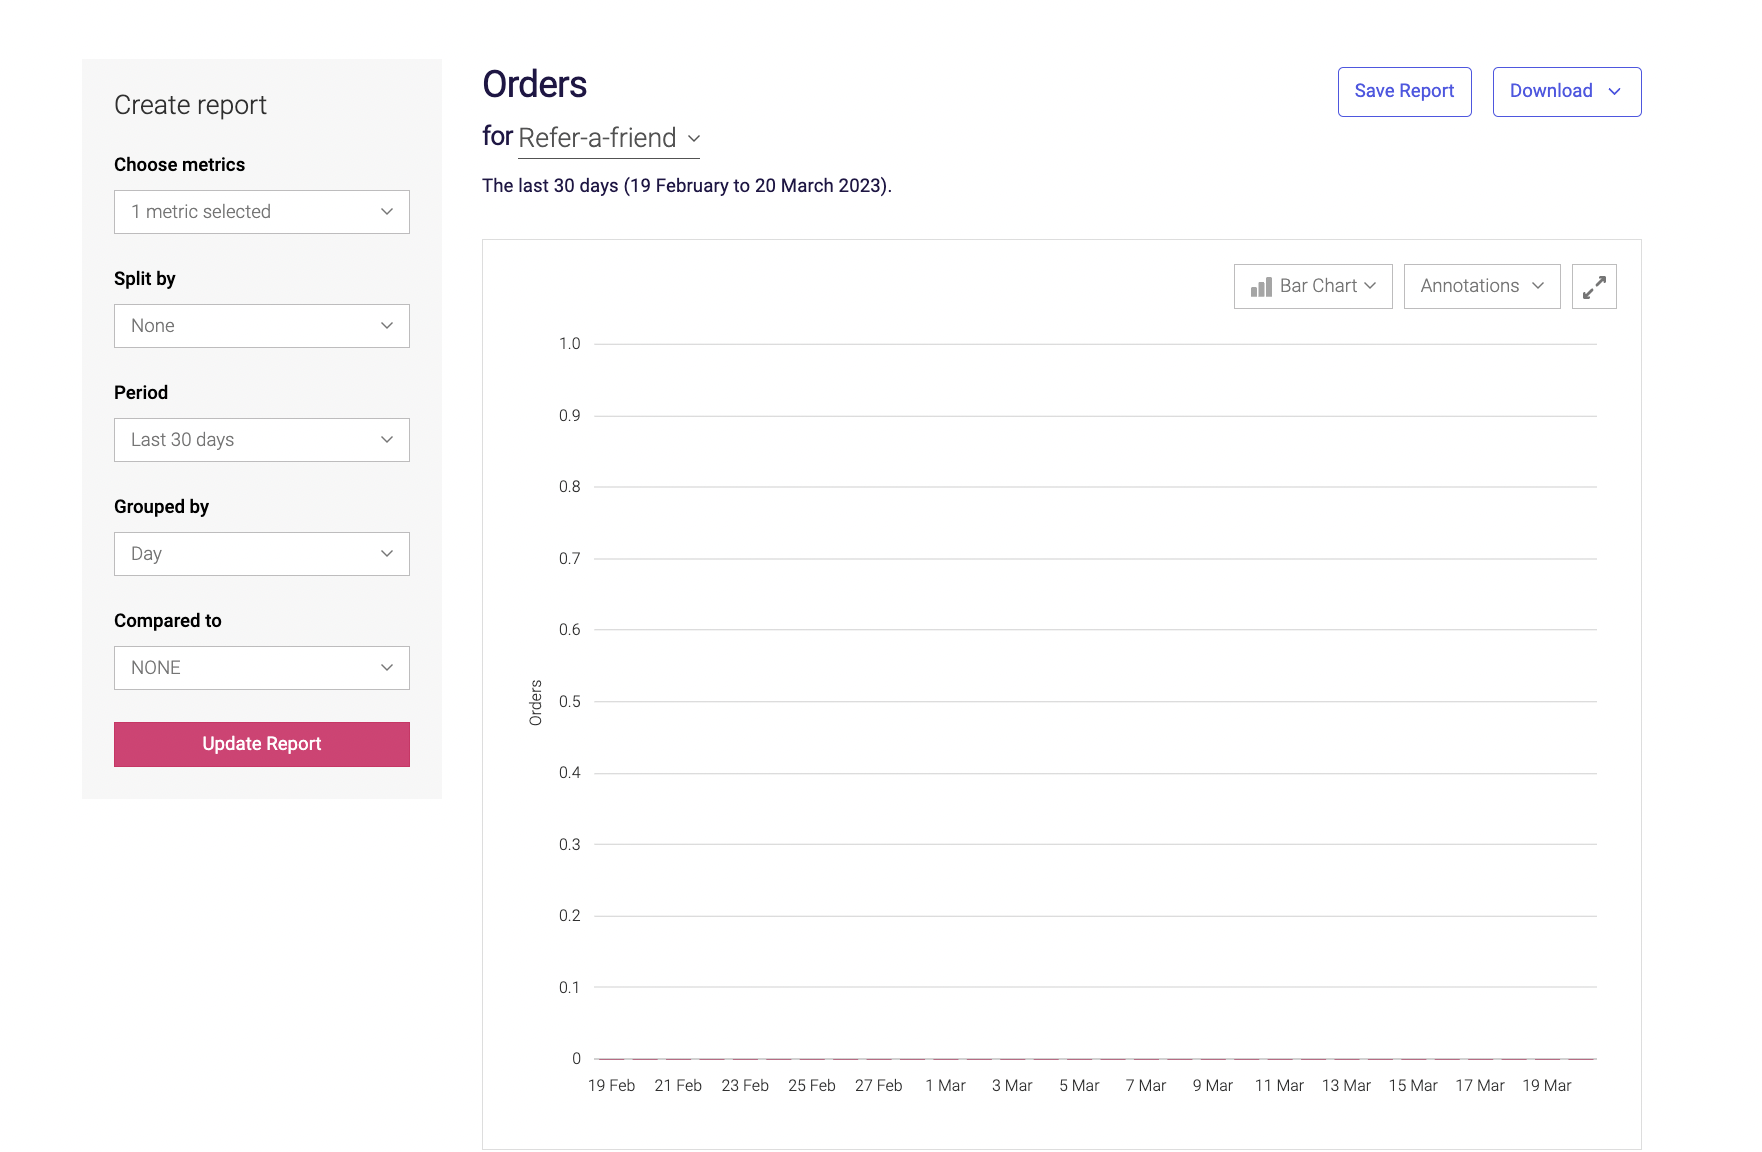Screen dimensions: 1762x1152
Task: Click the Orders report heading
Action: [x=535, y=85]
